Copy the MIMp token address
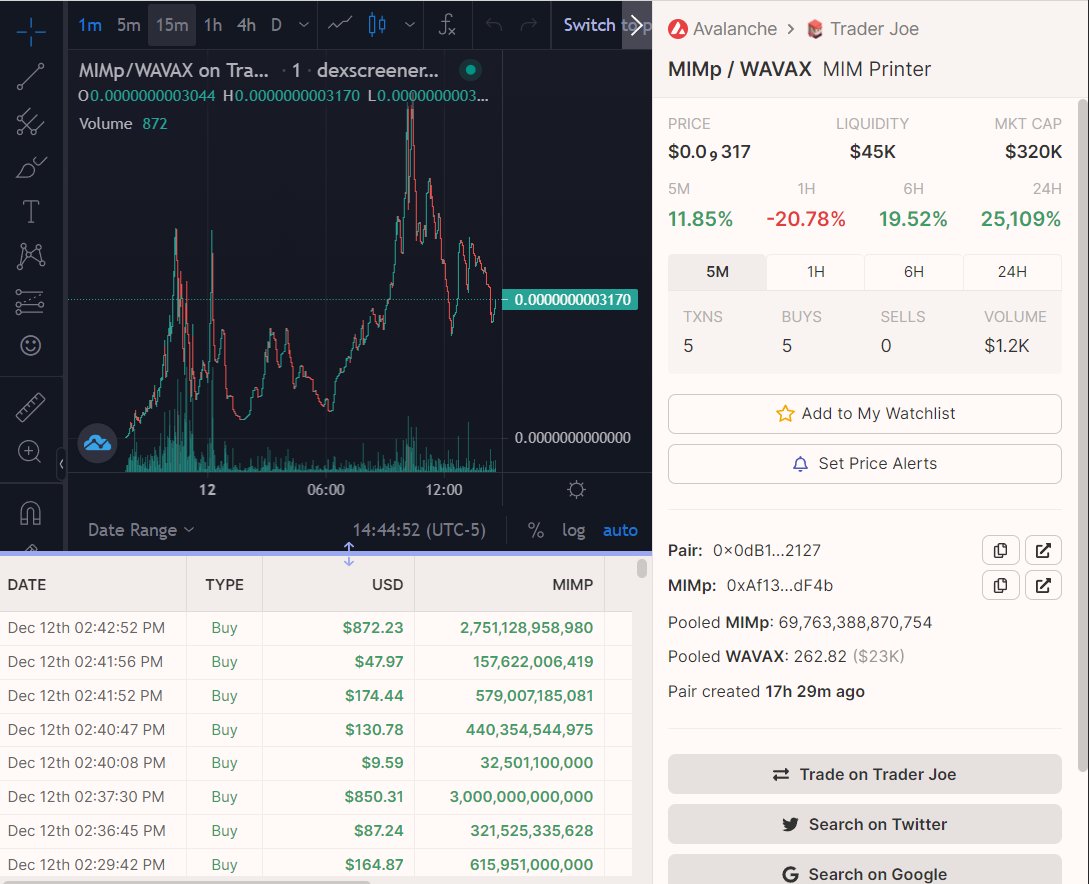 pyautogui.click(x=1000, y=585)
